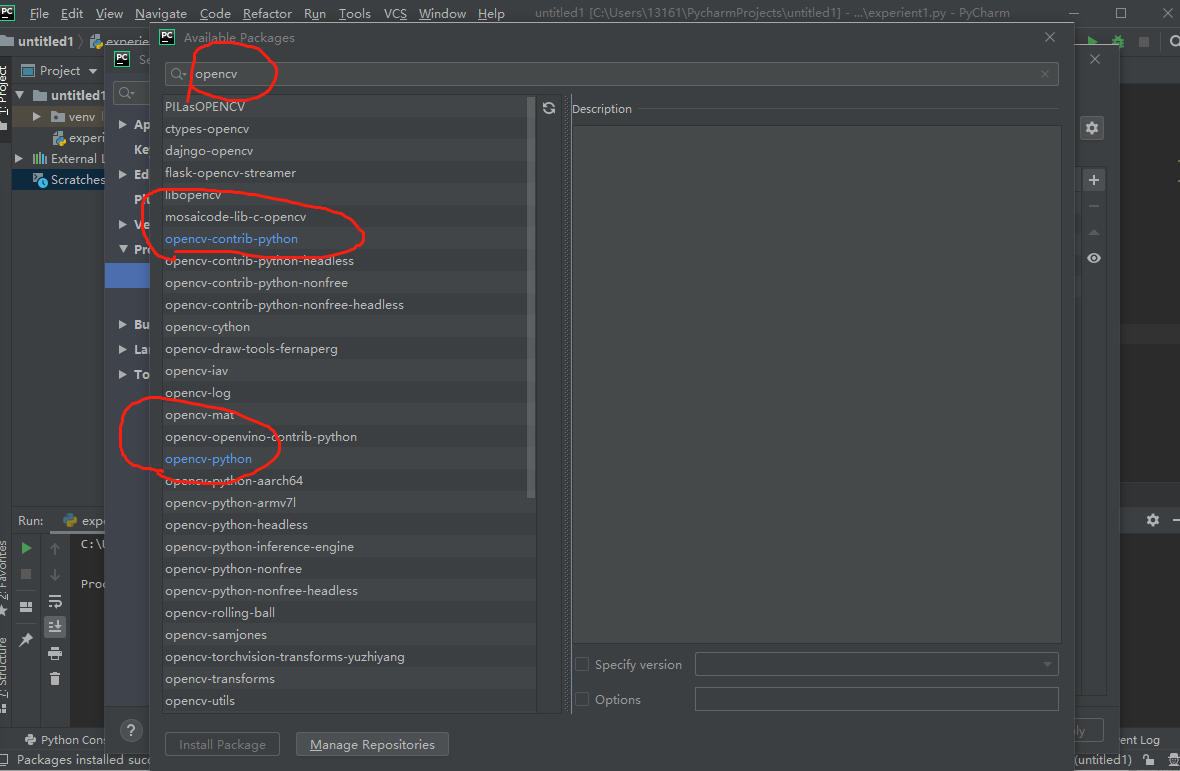Image resolution: width=1180 pixels, height=771 pixels.
Task: Toggle soft-wrap in Run console
Action: pos(55,601)
